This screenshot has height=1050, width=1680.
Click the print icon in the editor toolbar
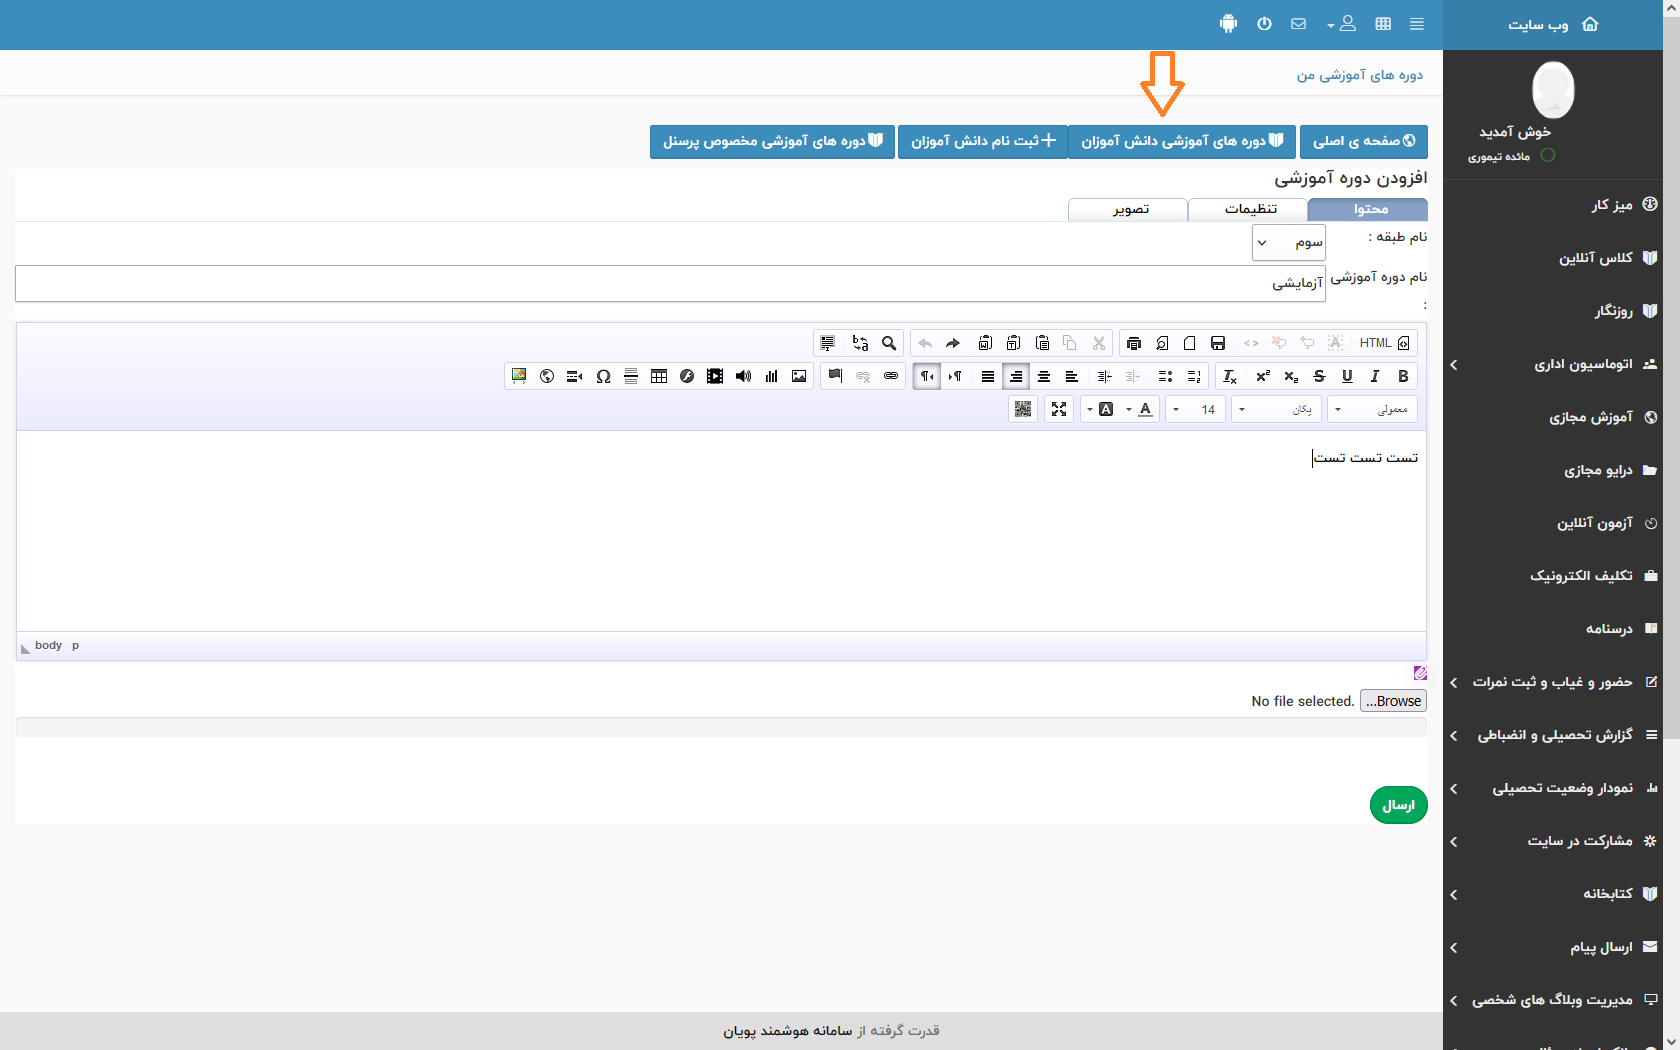(x=1134, y=343)
